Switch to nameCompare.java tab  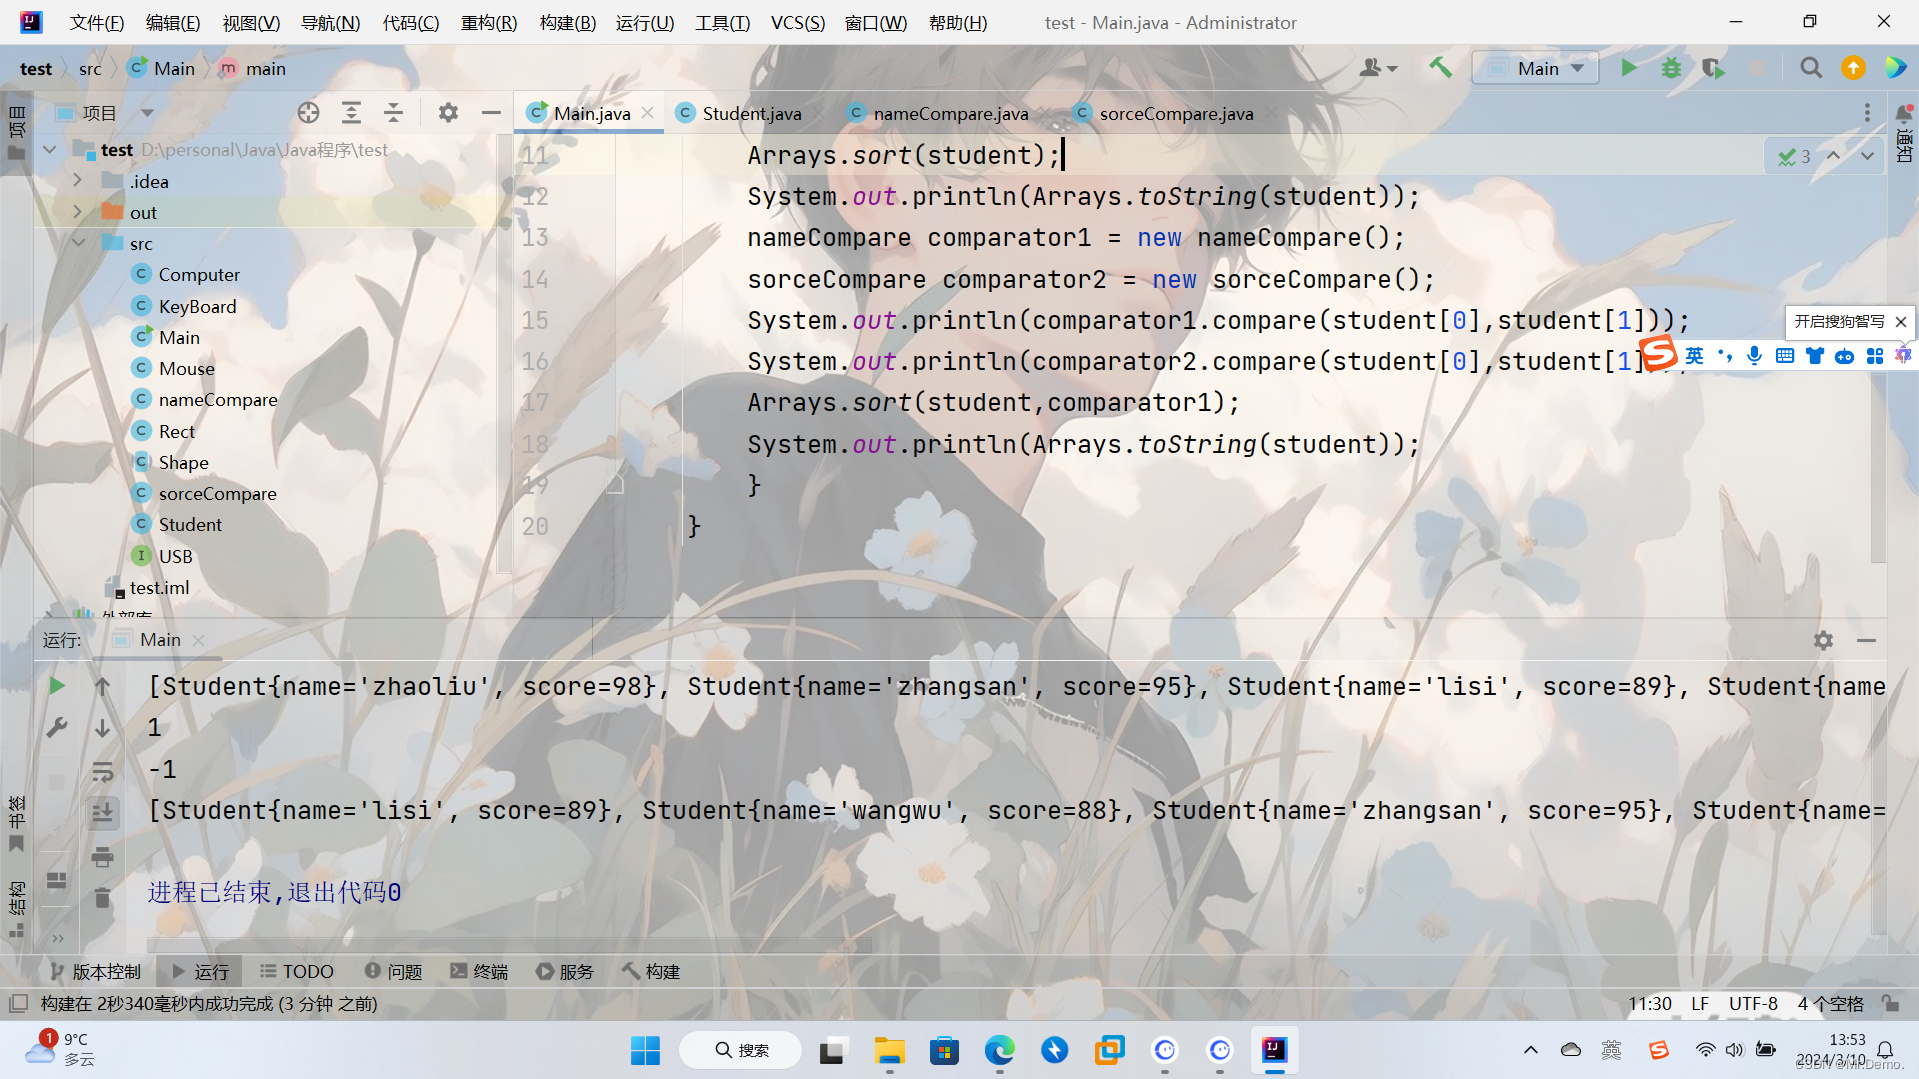coord(950,113)
